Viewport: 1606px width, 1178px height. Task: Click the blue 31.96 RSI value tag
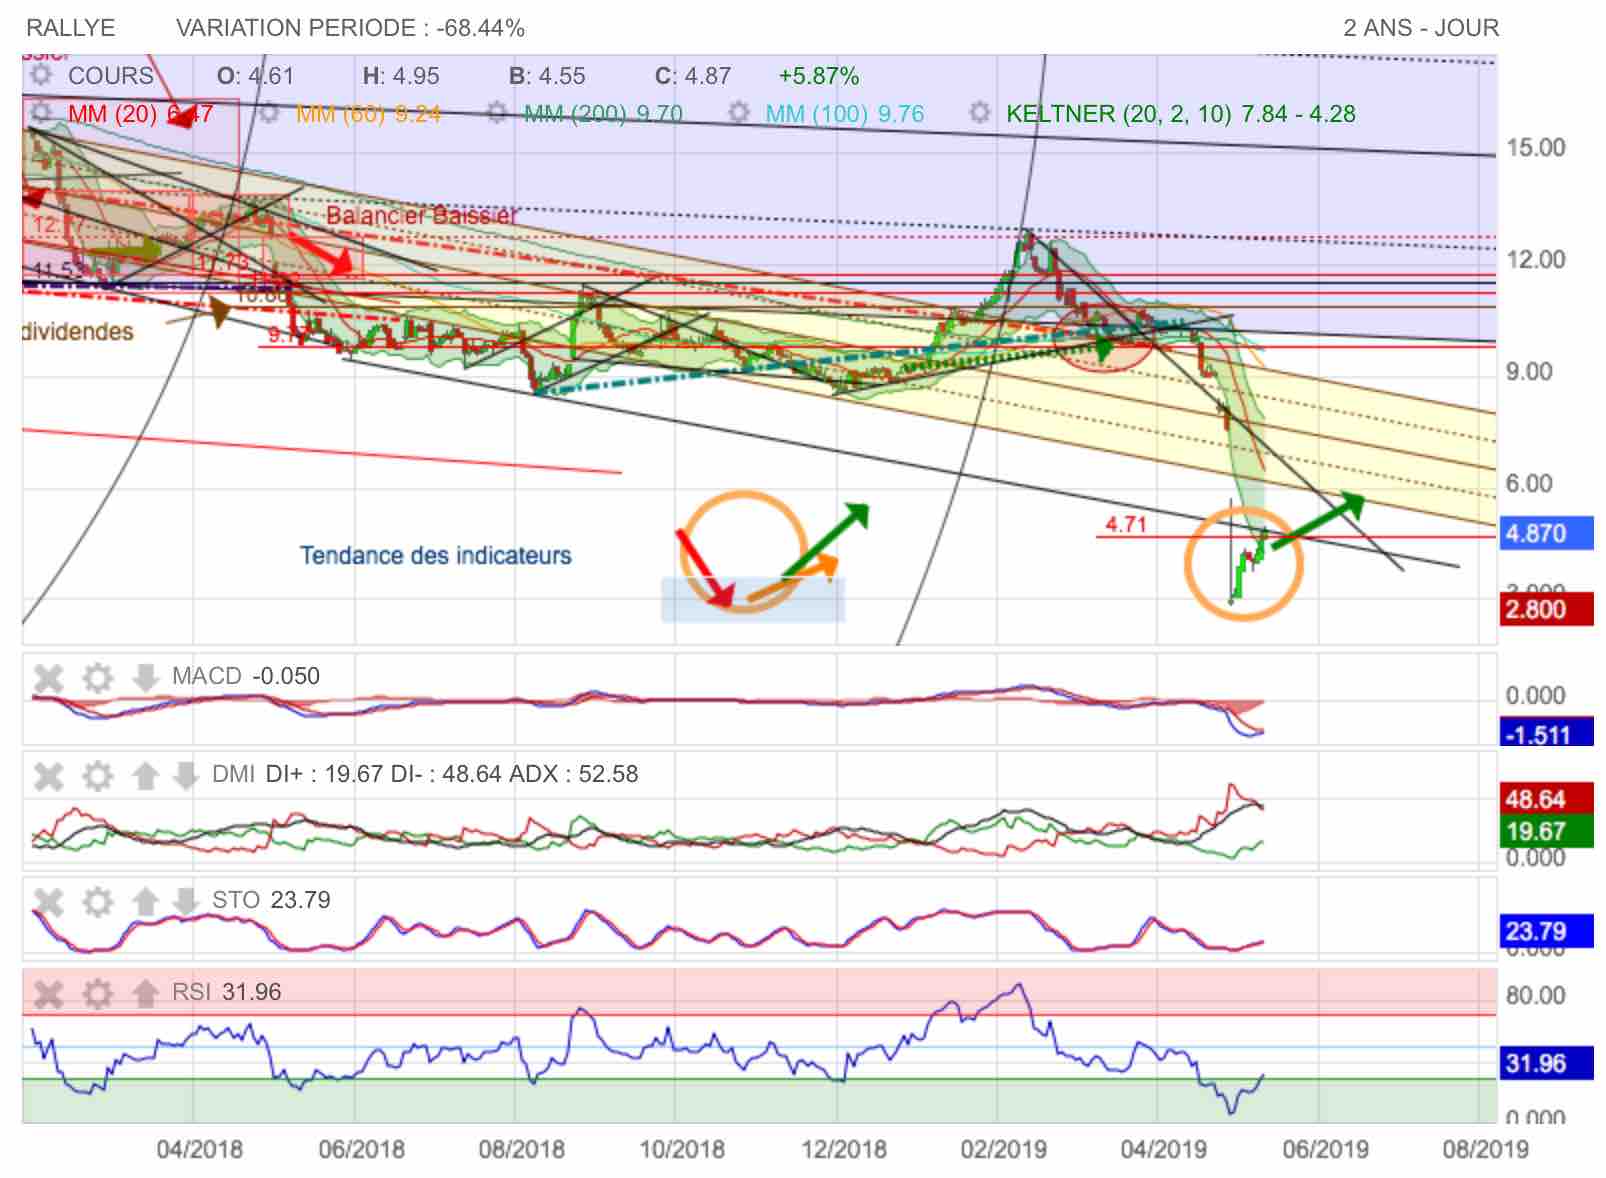tap(1546, 1064)
